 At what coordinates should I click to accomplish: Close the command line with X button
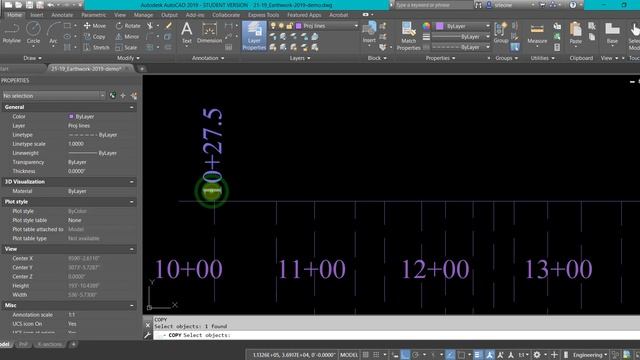(x=148, y=325)
